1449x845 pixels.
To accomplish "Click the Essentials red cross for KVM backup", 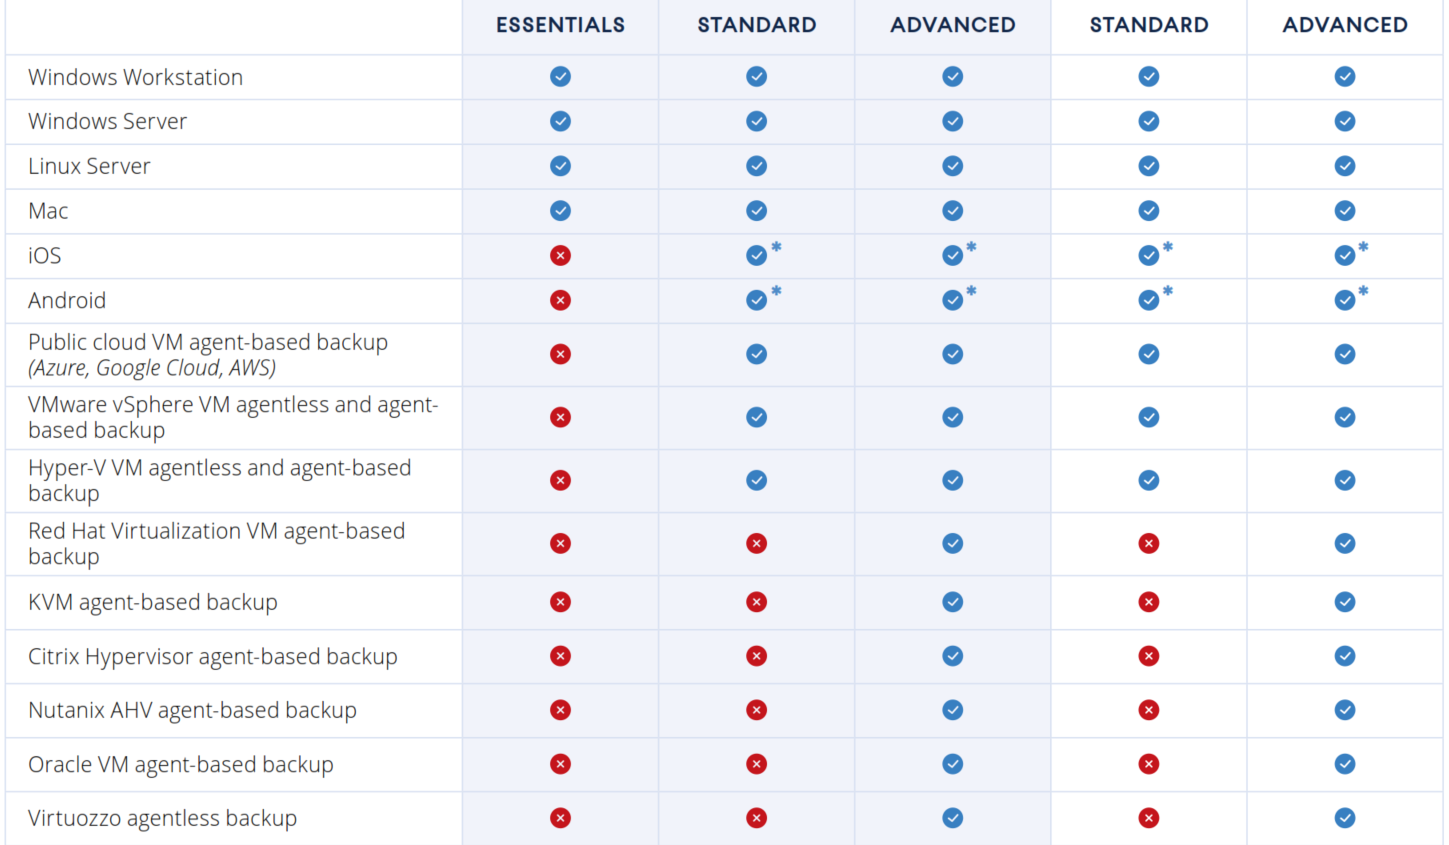I will (560, 602).
